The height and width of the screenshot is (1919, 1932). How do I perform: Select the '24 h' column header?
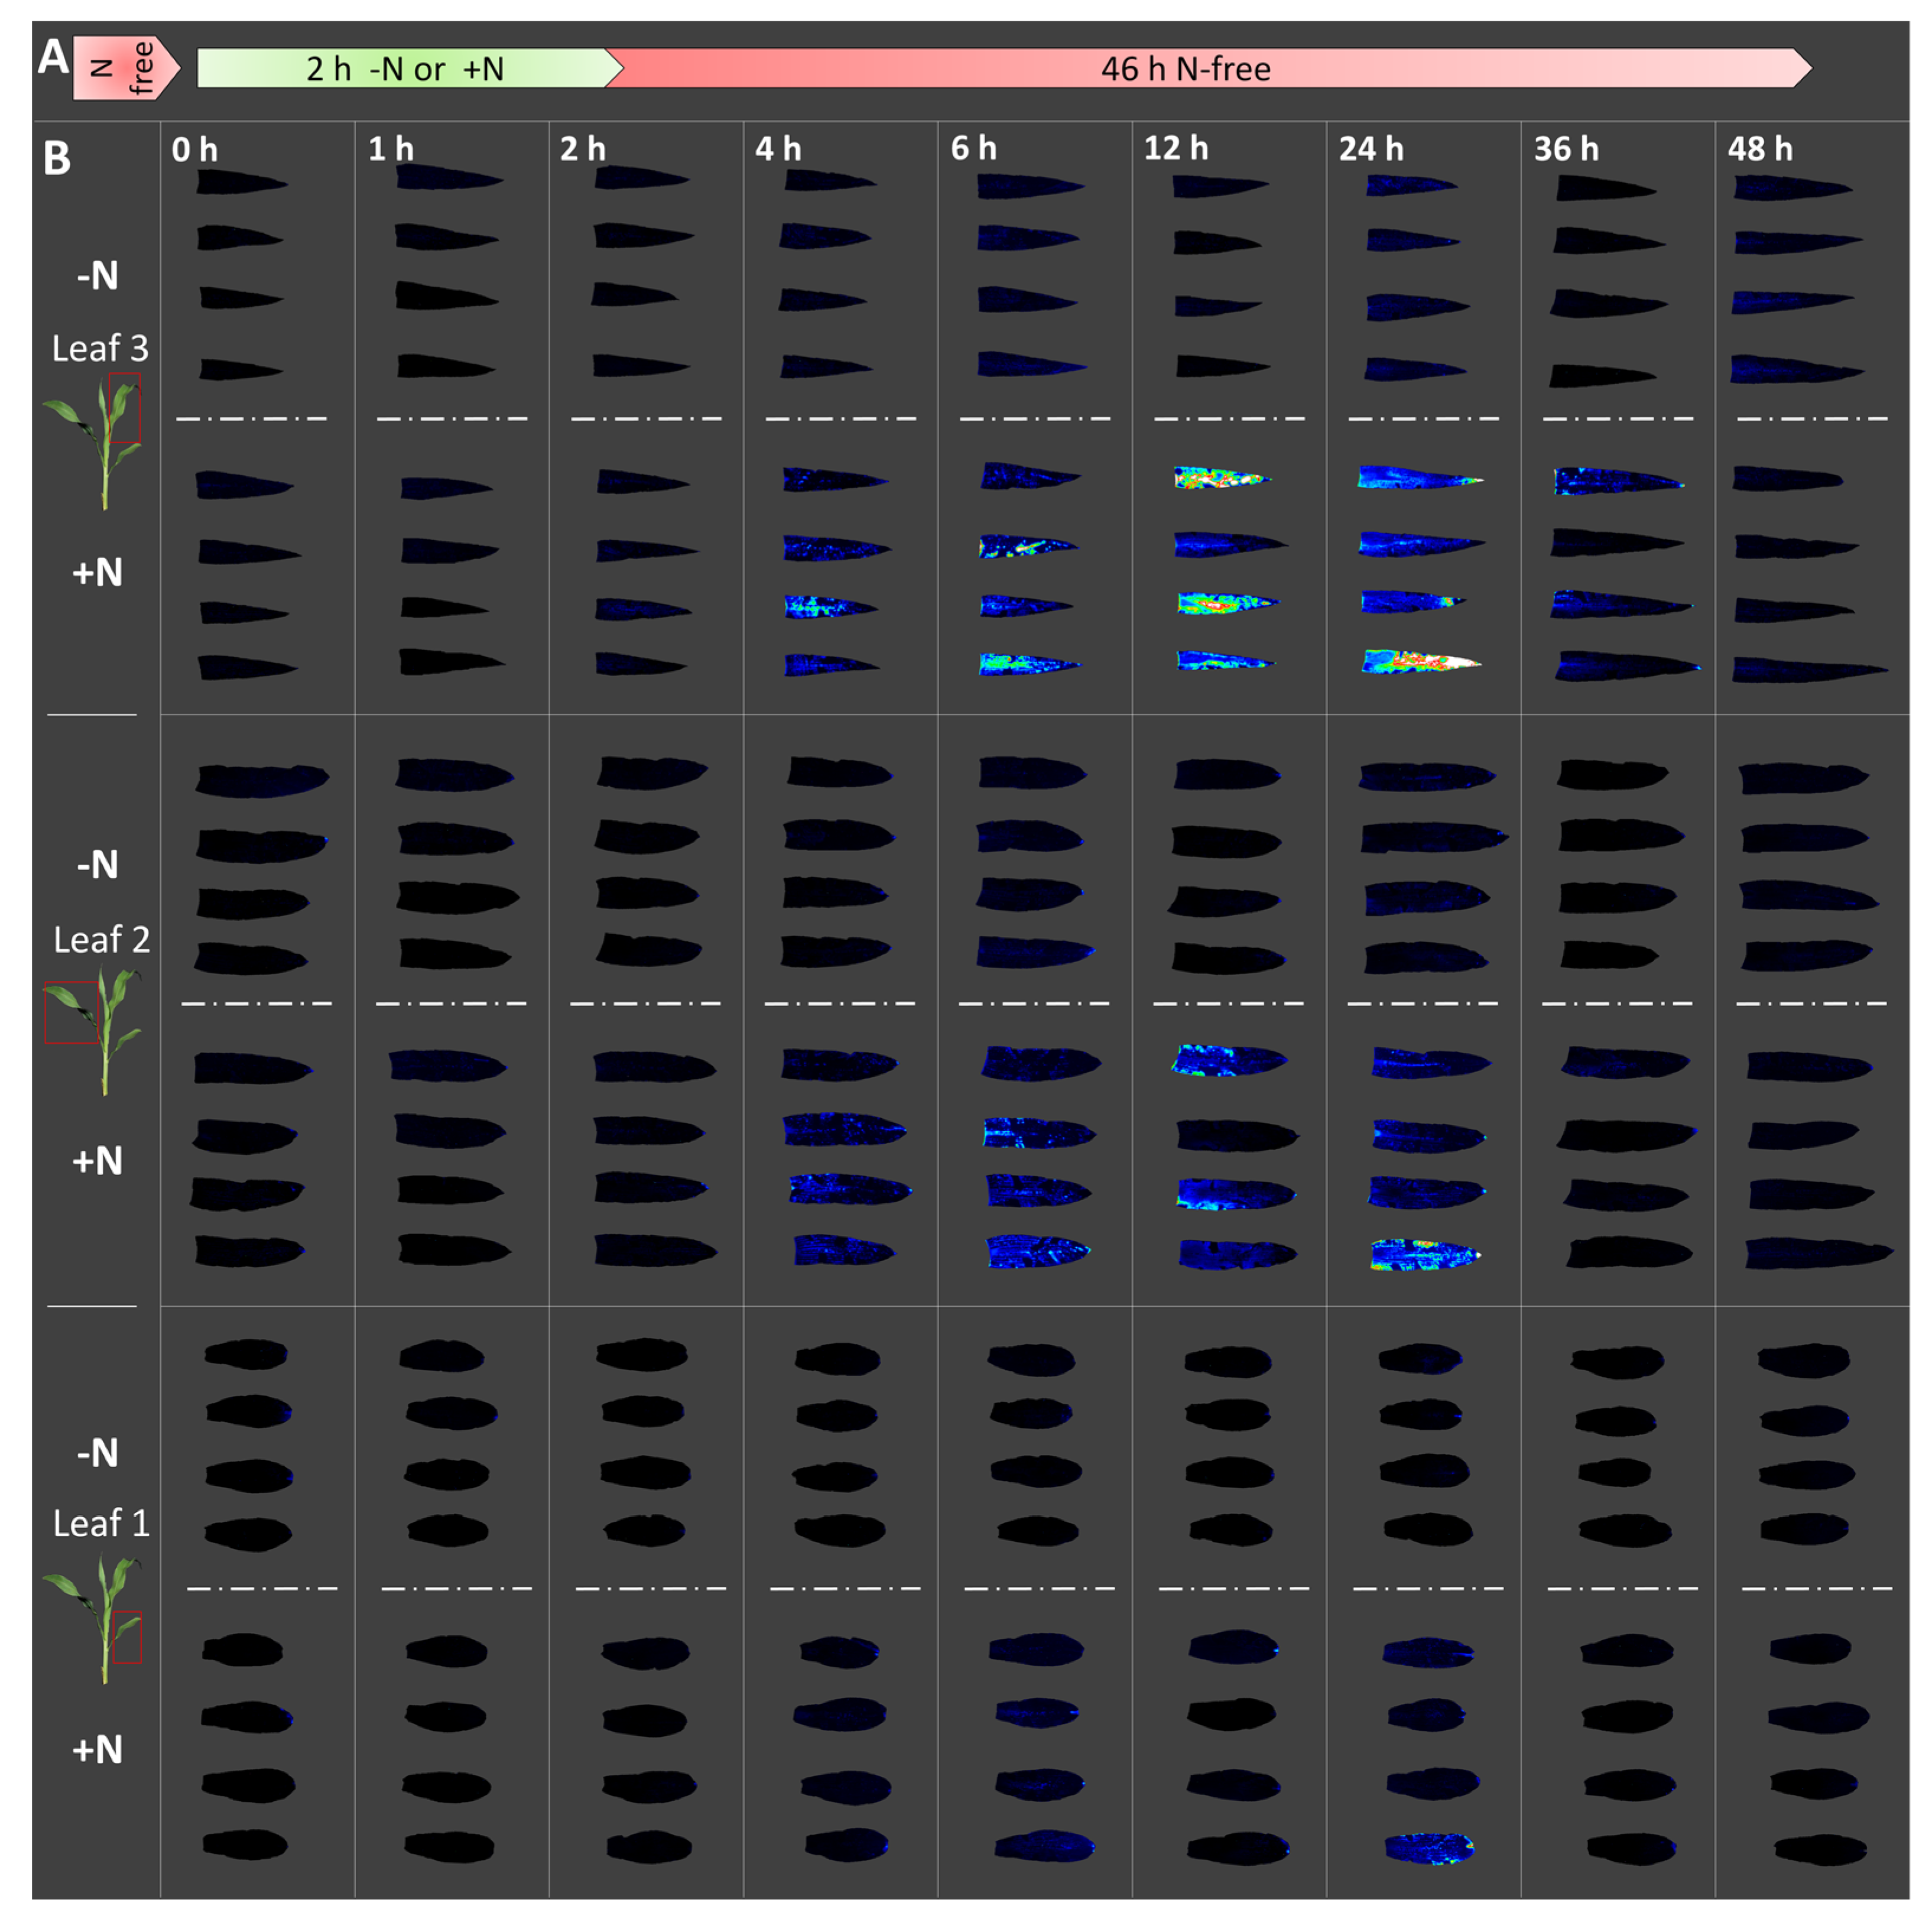pyautogui.click(x=1371, y=150)
